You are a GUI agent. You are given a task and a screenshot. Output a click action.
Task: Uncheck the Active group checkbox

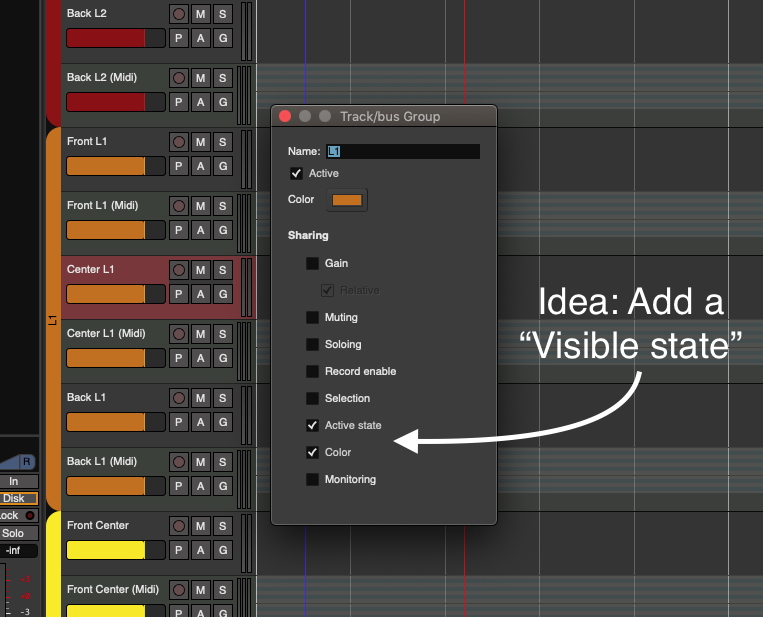click(x=296, y=174)
